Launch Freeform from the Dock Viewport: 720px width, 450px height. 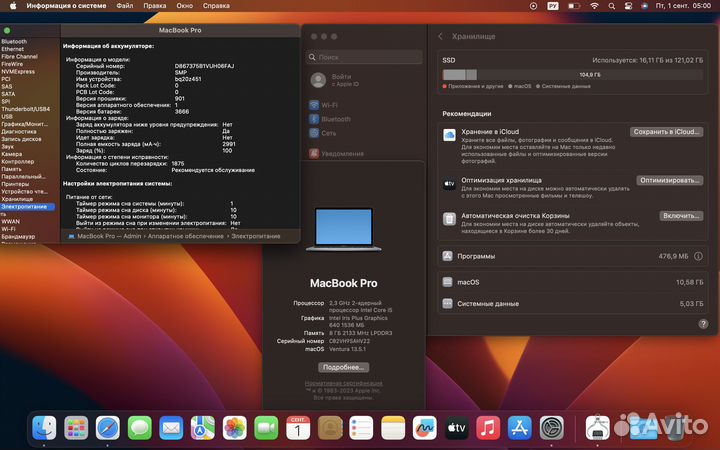(x=425, y=428)
